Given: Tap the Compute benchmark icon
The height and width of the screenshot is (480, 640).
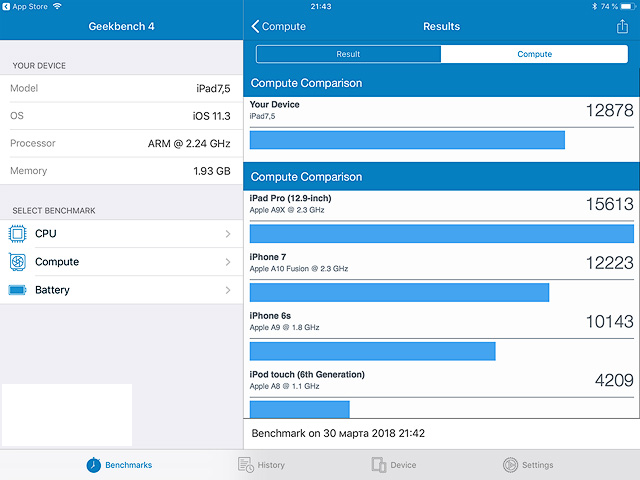Looking at the screenshot, I should [x=17, y=262].
